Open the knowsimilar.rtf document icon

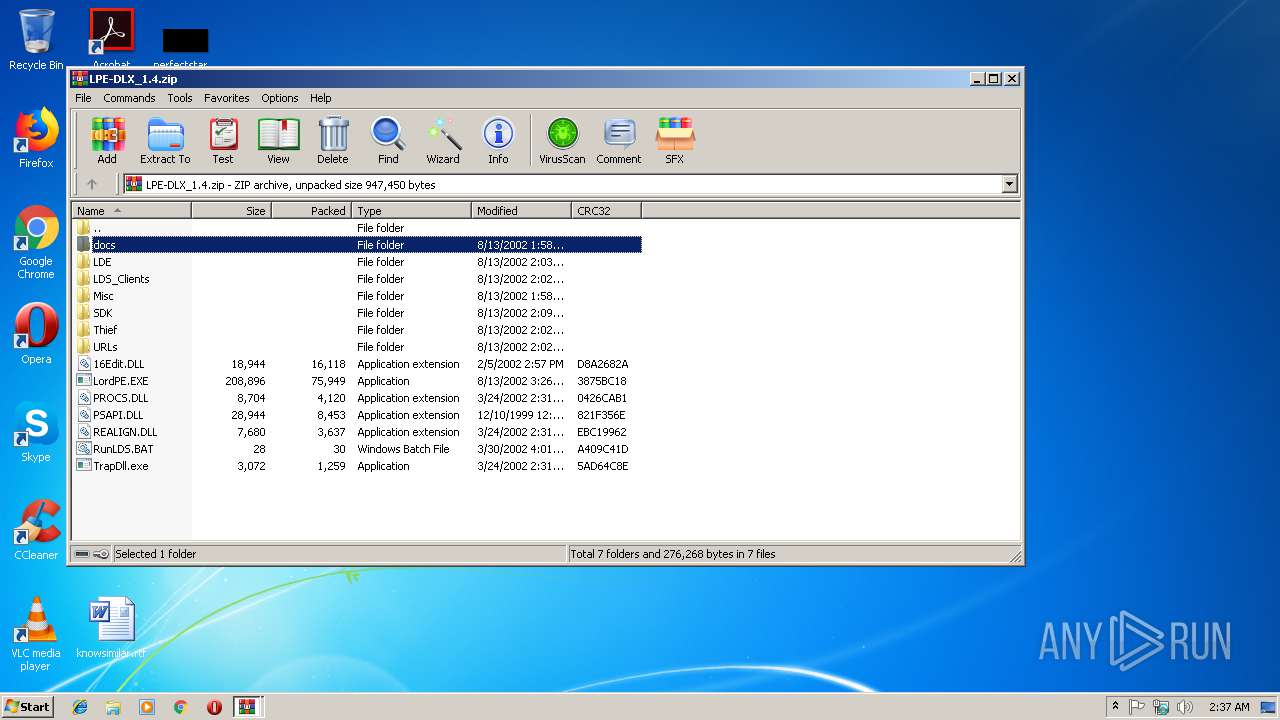click(111, 628)
